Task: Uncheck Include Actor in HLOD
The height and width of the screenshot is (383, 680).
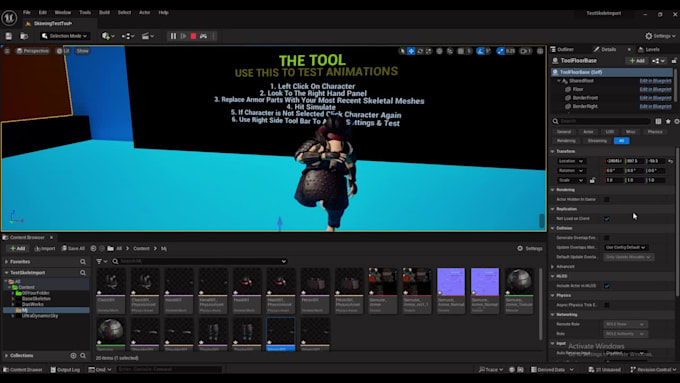Action: click(607, 286)
